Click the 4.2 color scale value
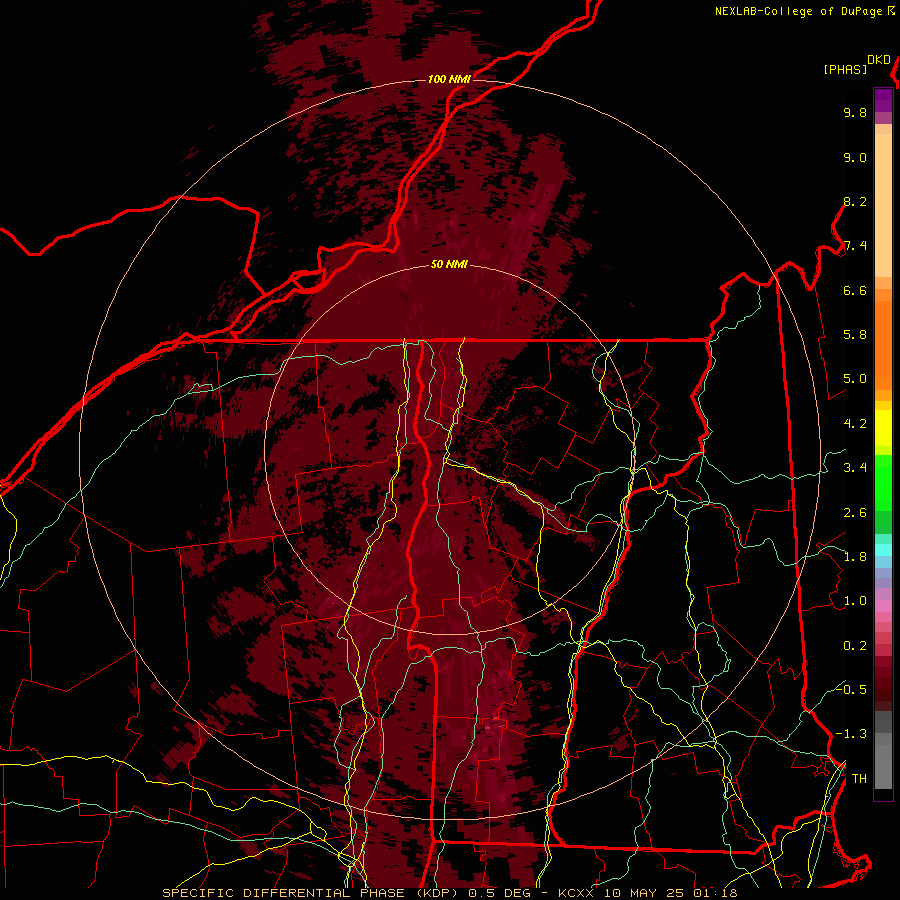 point(855,424)
